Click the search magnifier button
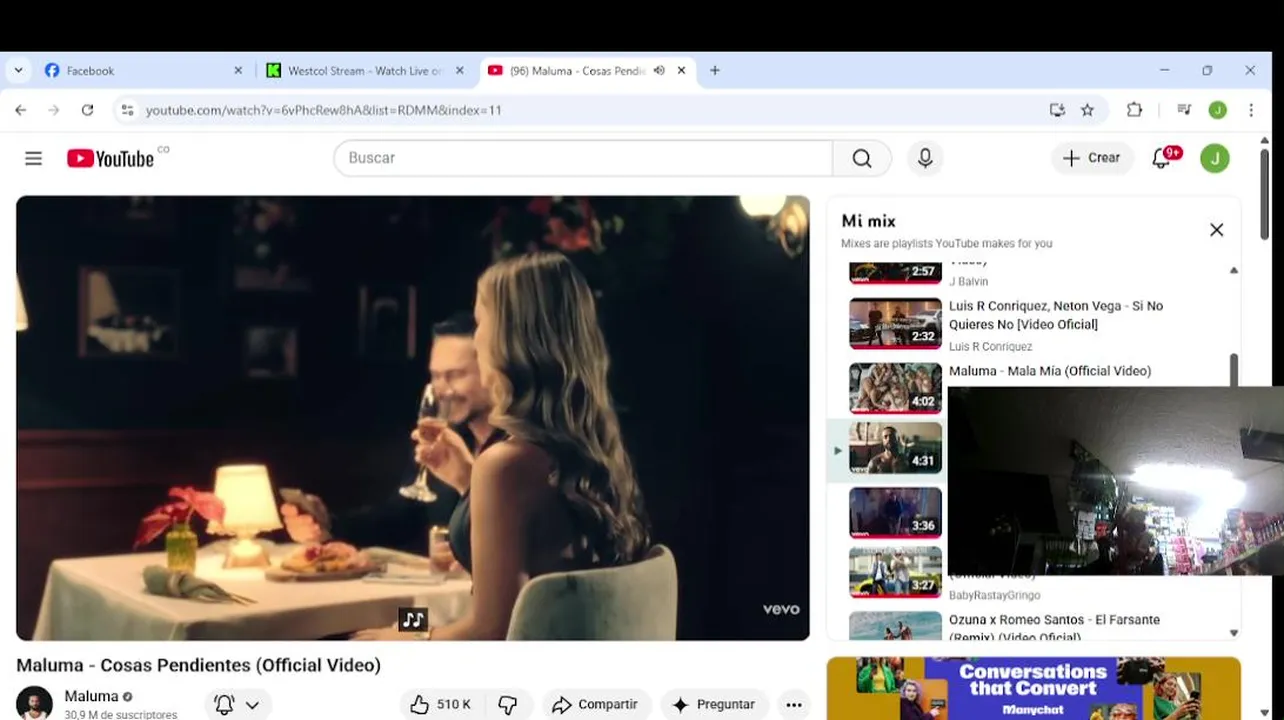Screen dimensions: 1284x720 tap(862, 158)
